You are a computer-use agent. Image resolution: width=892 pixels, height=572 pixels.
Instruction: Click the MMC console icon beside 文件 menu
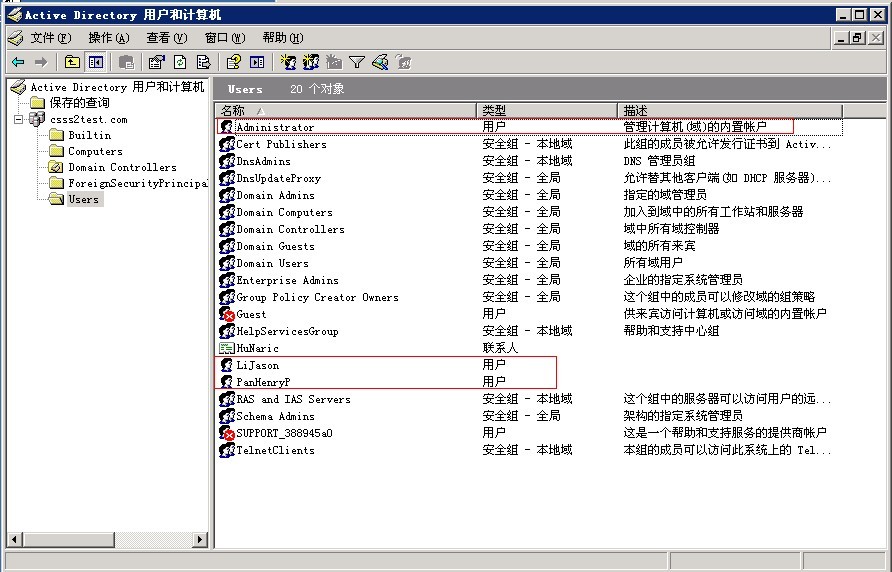pos(15,38)
